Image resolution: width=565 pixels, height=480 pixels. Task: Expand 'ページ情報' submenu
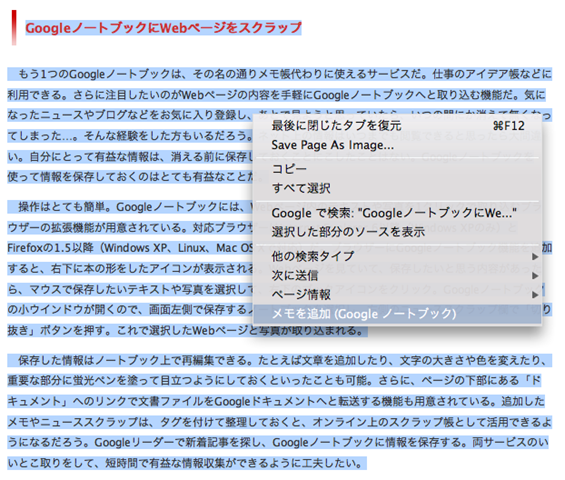(397, 295)
